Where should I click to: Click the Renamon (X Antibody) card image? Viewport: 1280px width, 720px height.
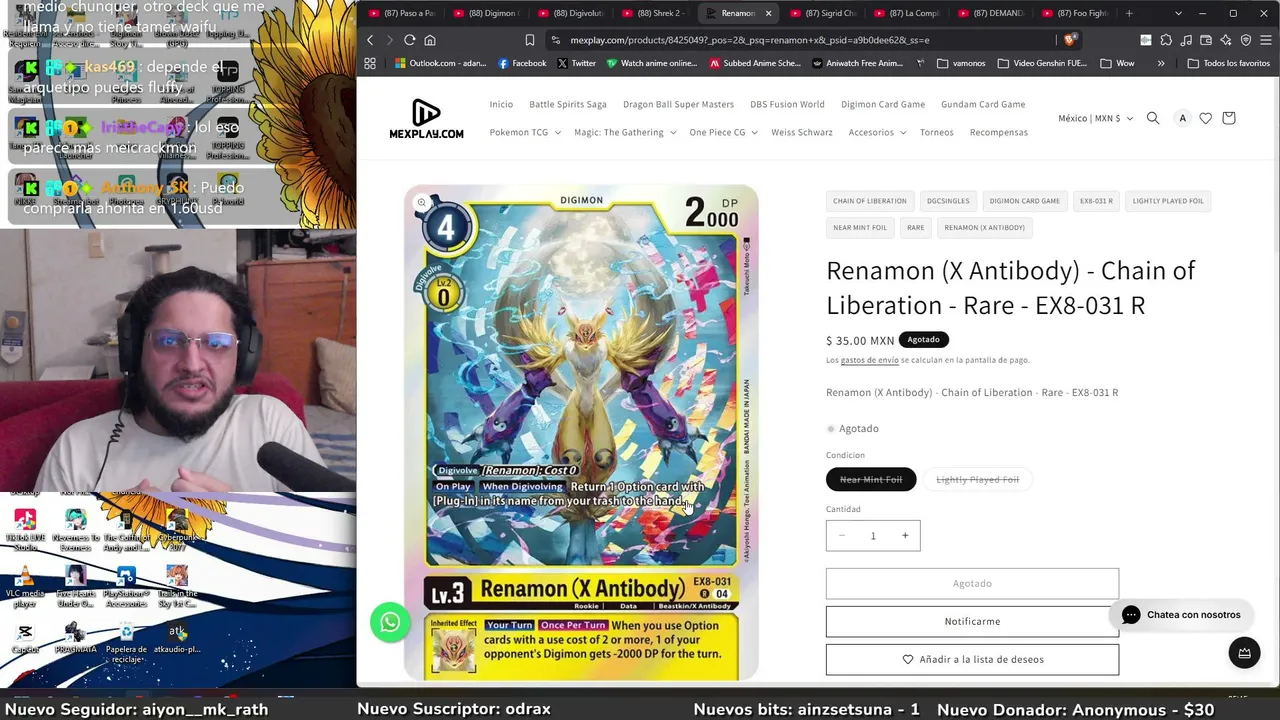pos(581,433)
